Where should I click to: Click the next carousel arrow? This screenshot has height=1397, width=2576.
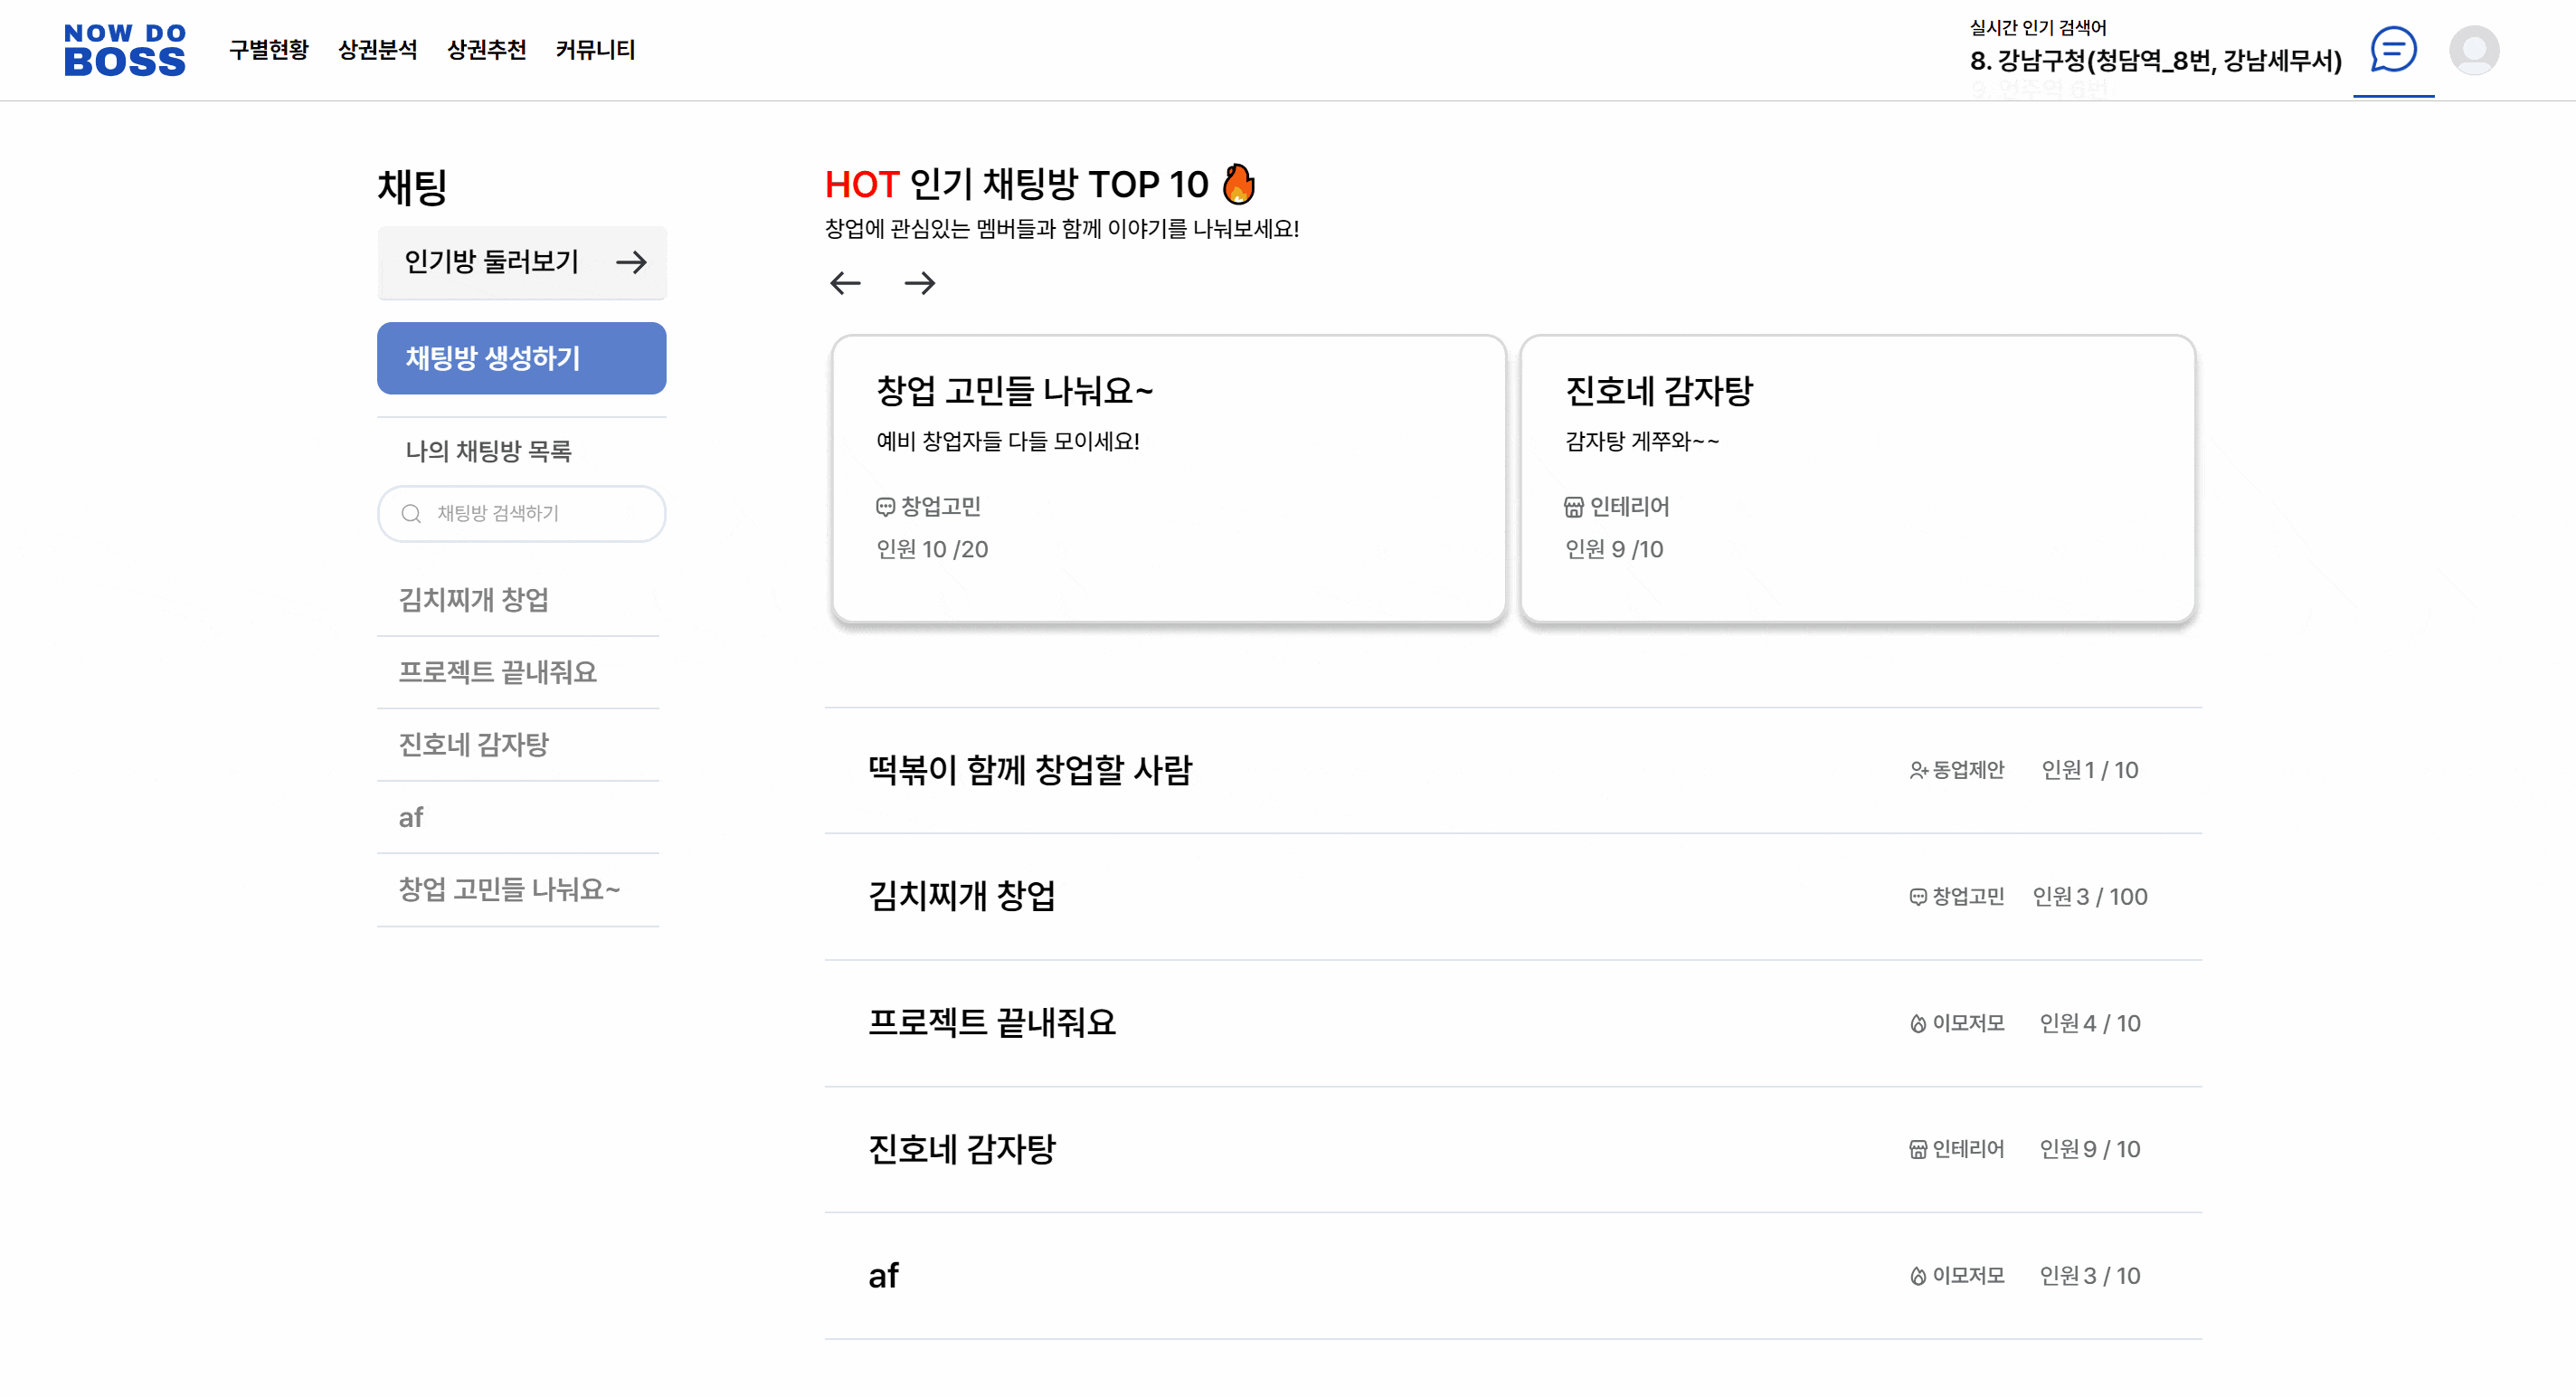click(919, 283)
